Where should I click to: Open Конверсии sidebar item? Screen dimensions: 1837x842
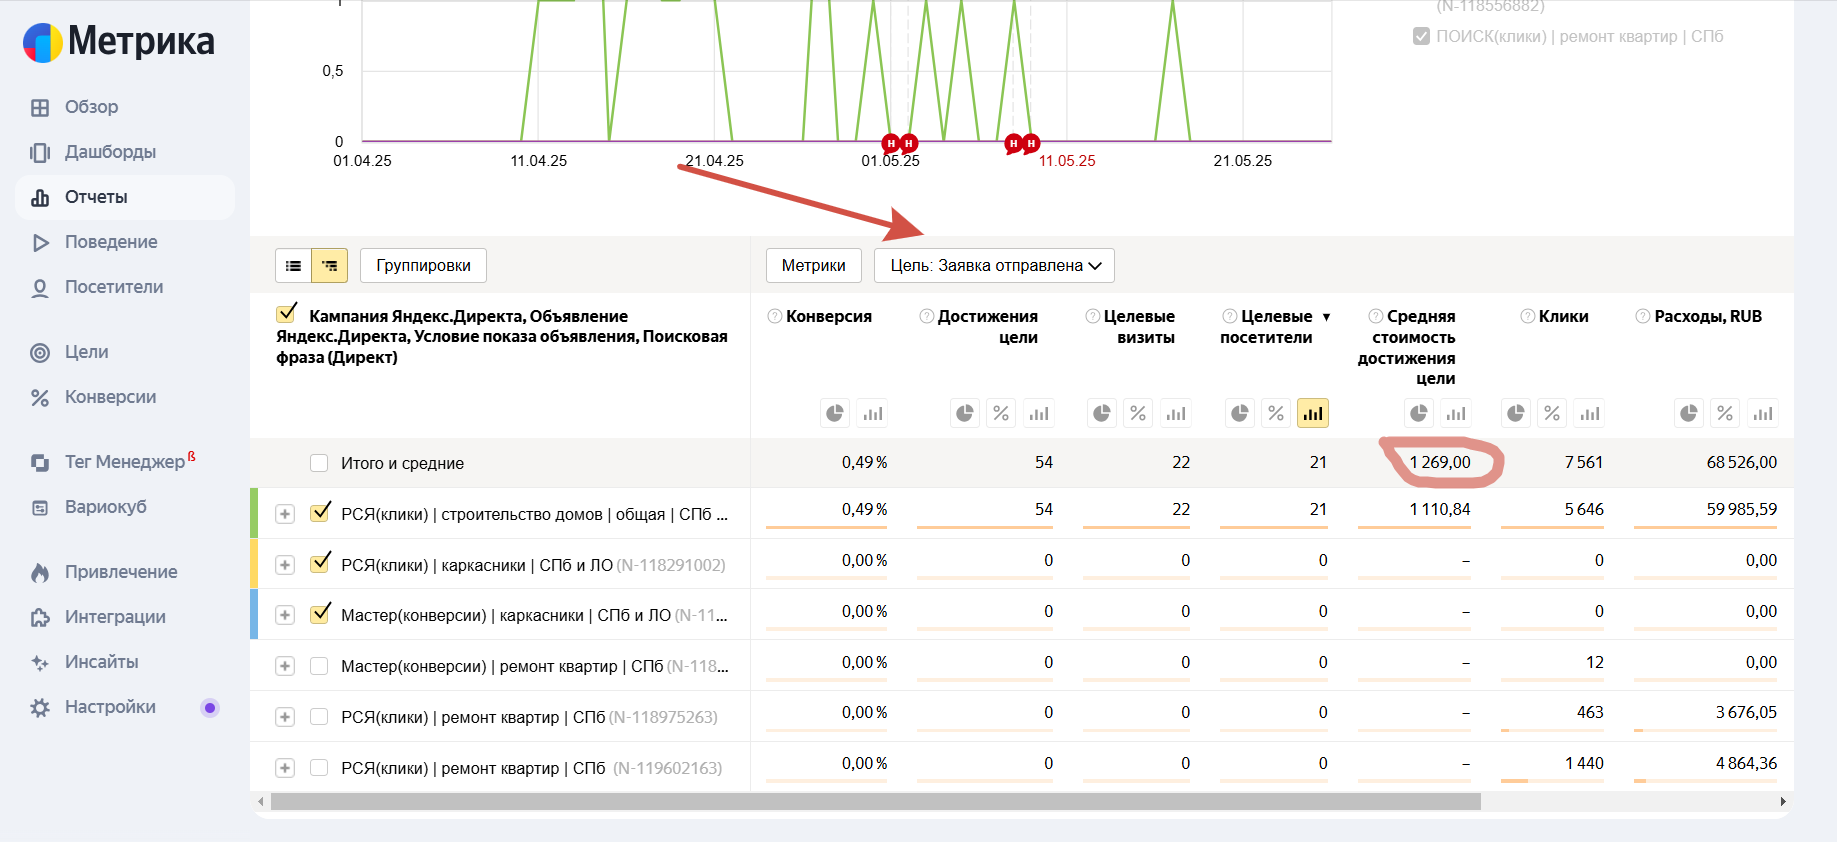[x=110, y=397]
